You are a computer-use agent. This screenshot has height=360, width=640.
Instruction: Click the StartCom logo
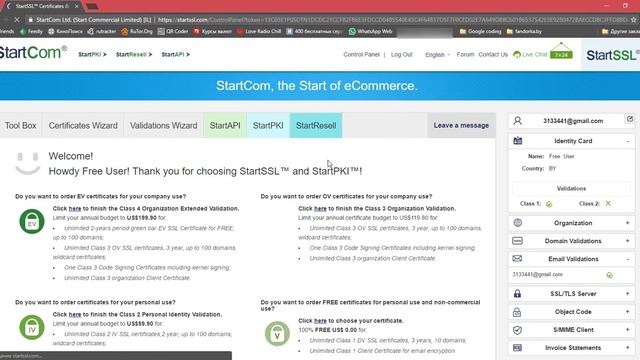[x=33, y=52]
